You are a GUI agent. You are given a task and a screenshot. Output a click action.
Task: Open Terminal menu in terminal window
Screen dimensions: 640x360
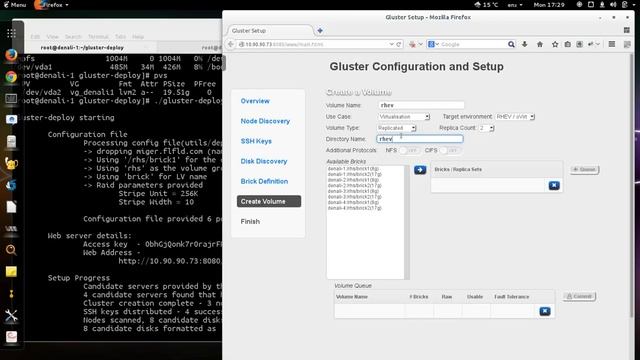pos(98,37)
